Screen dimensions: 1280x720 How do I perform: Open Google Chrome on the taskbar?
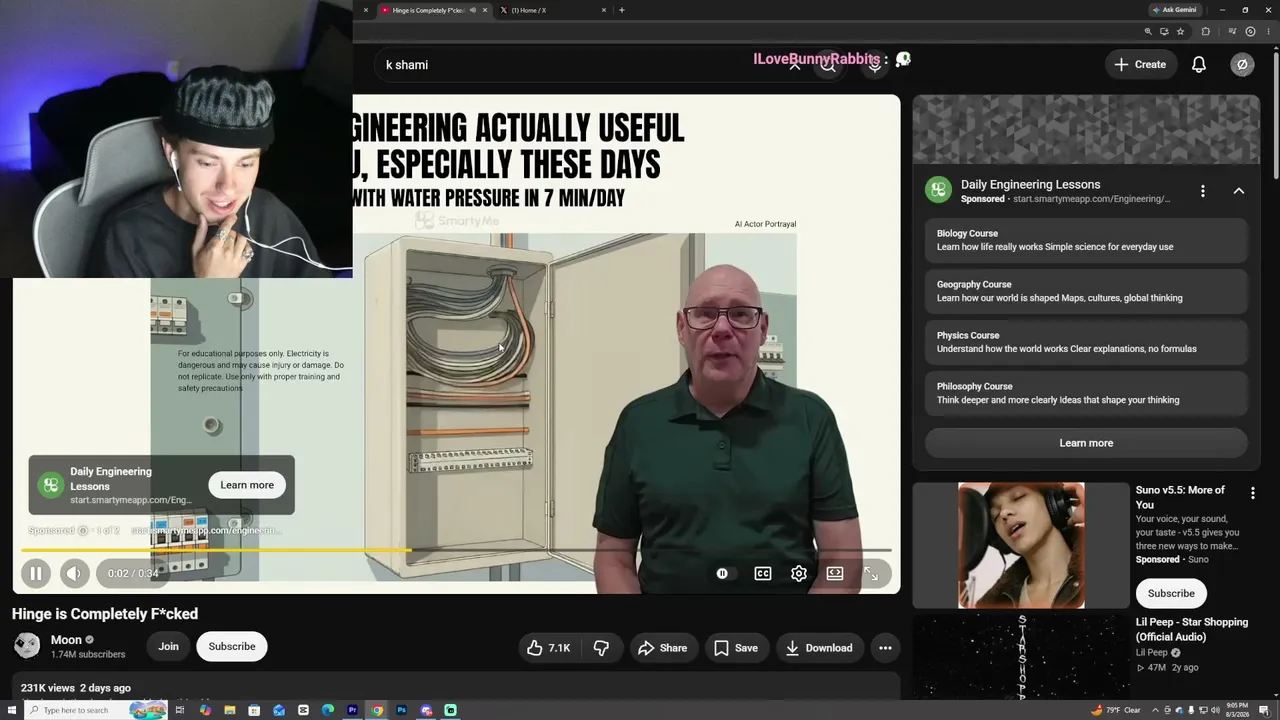pyautogui.click(x=377, y=710)
